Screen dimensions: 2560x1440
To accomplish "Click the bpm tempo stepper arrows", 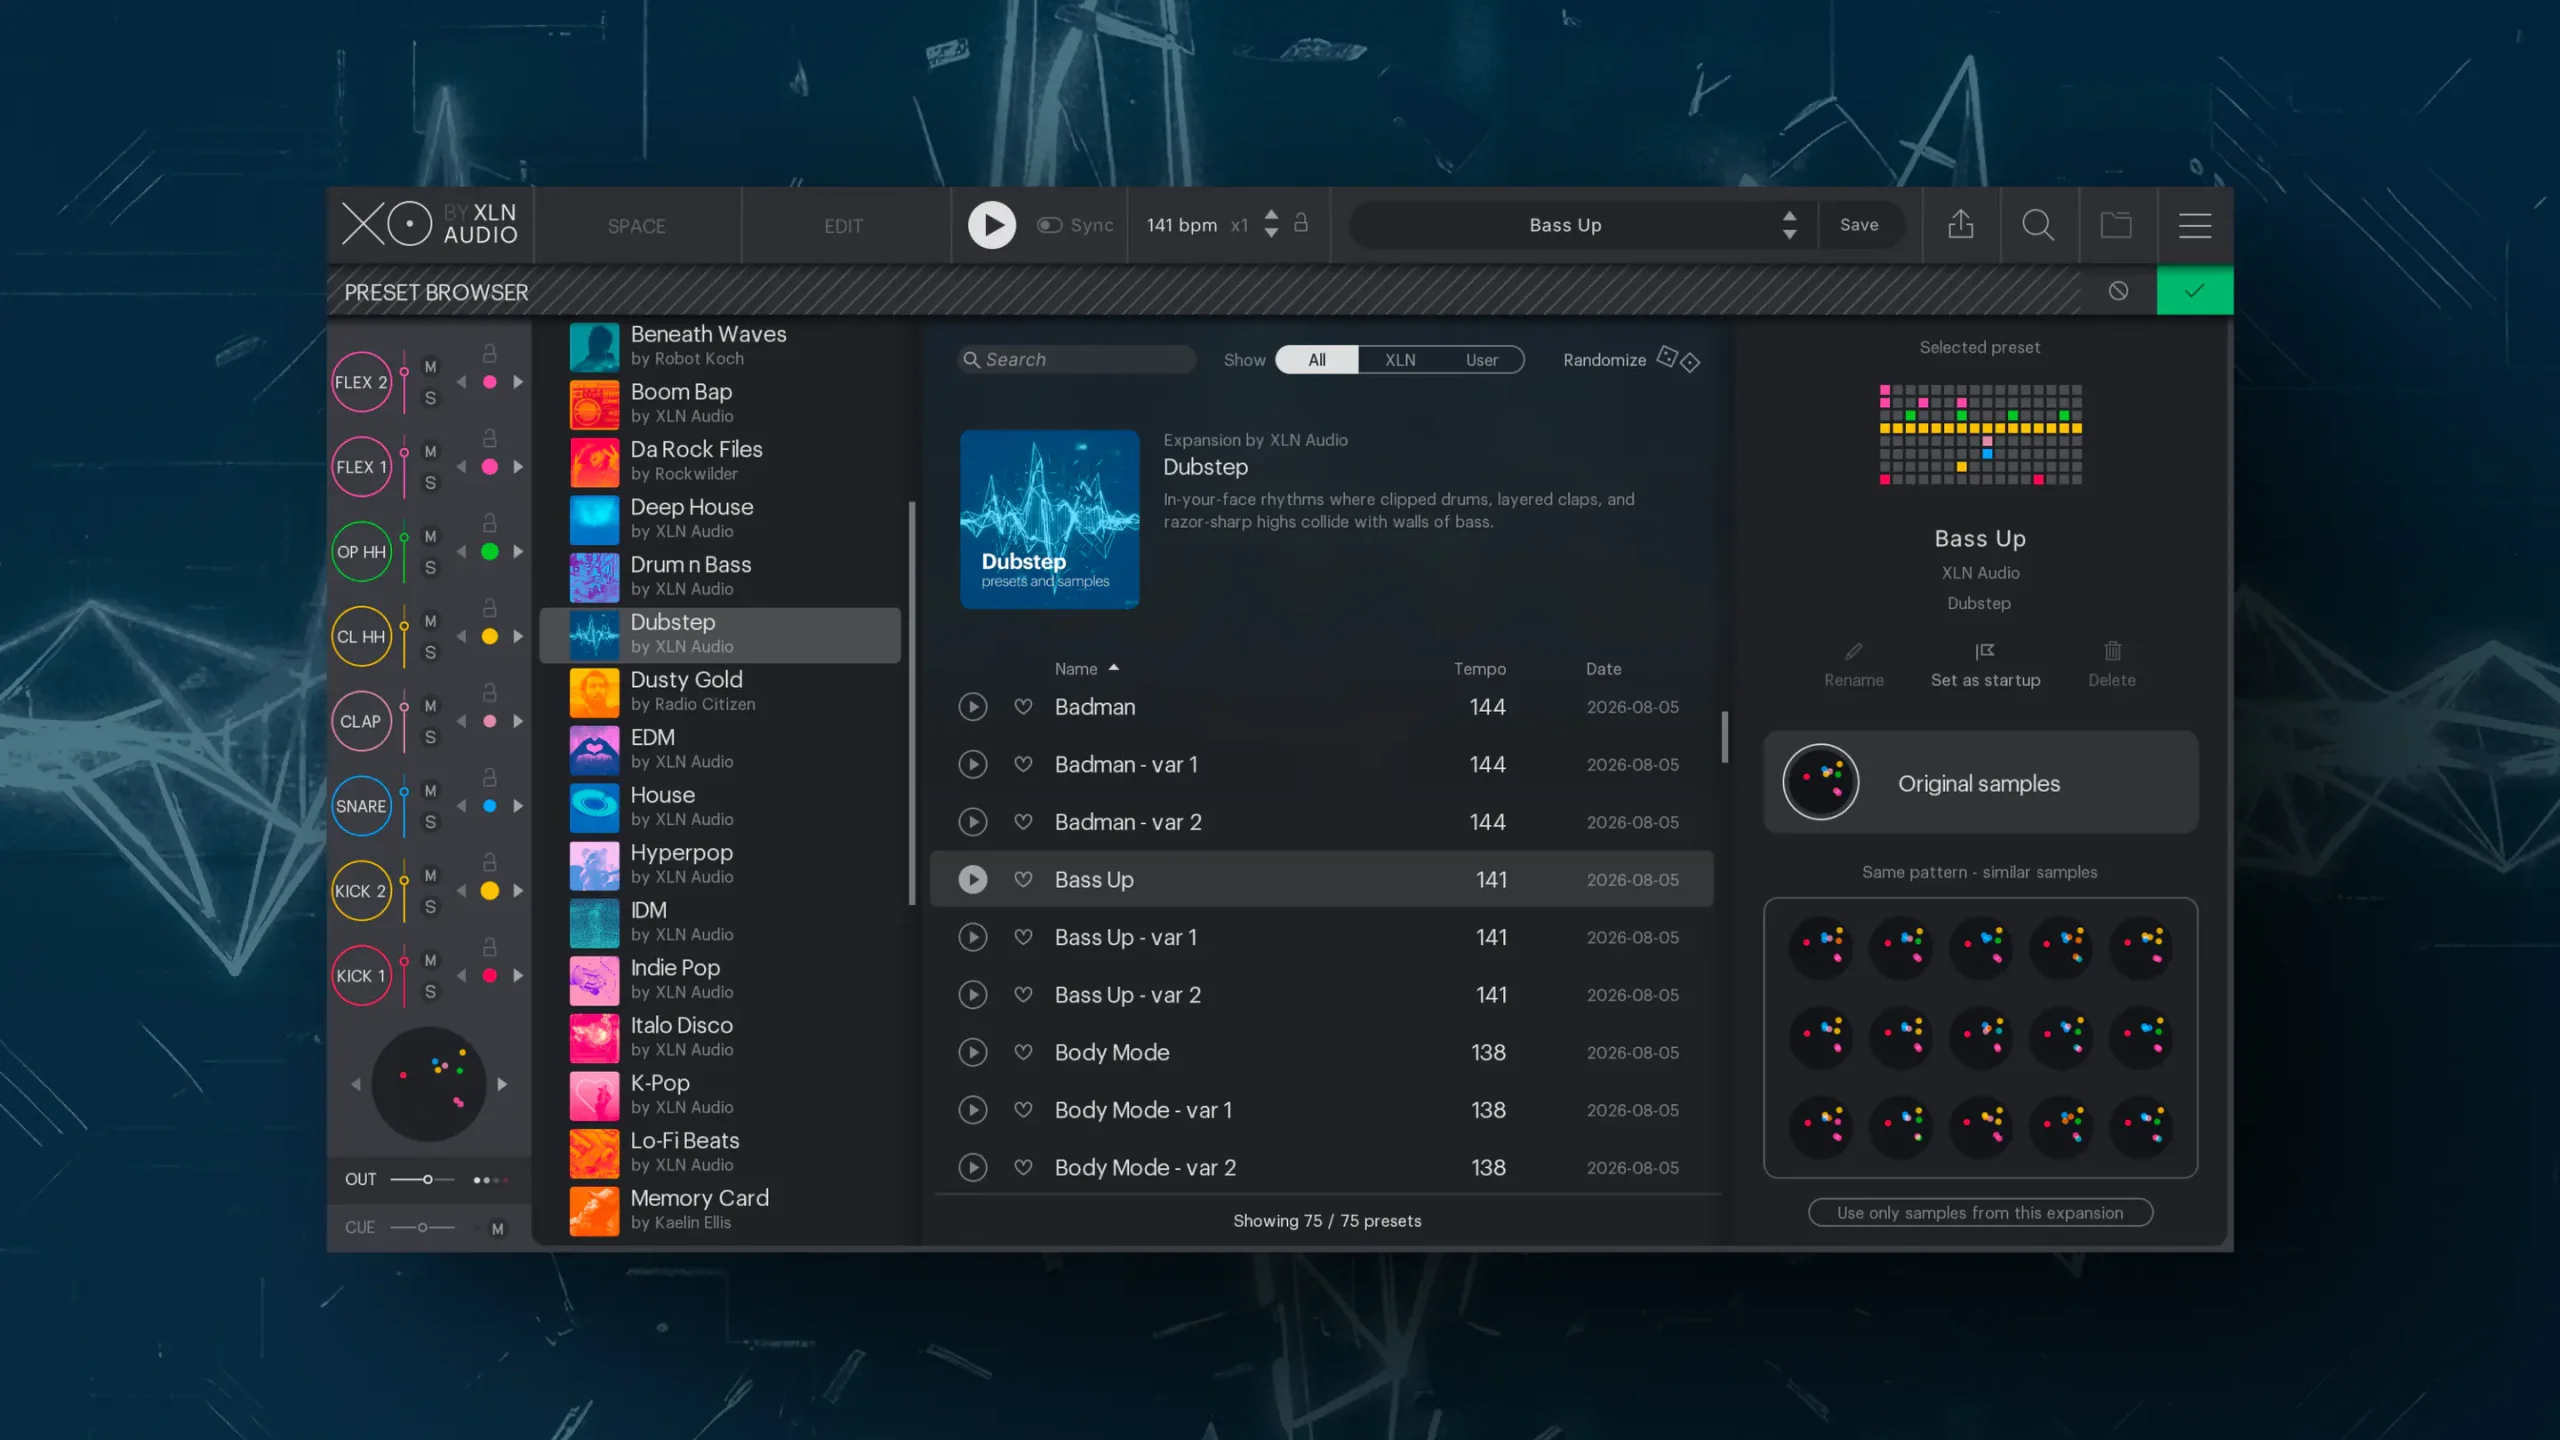I will pos(1271,223).
